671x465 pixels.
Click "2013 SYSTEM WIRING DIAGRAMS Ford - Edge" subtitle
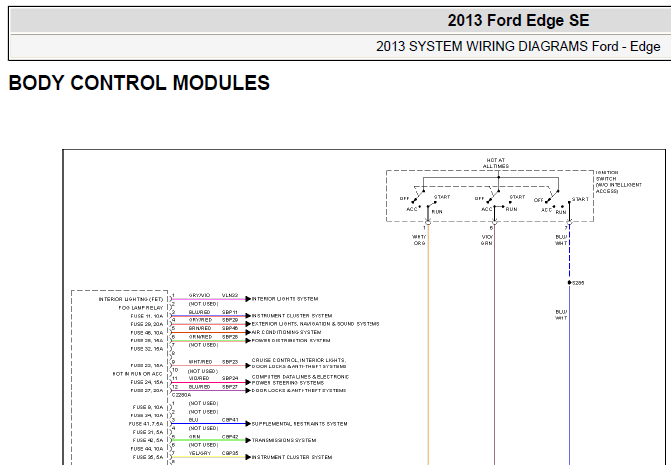[518, 46]
